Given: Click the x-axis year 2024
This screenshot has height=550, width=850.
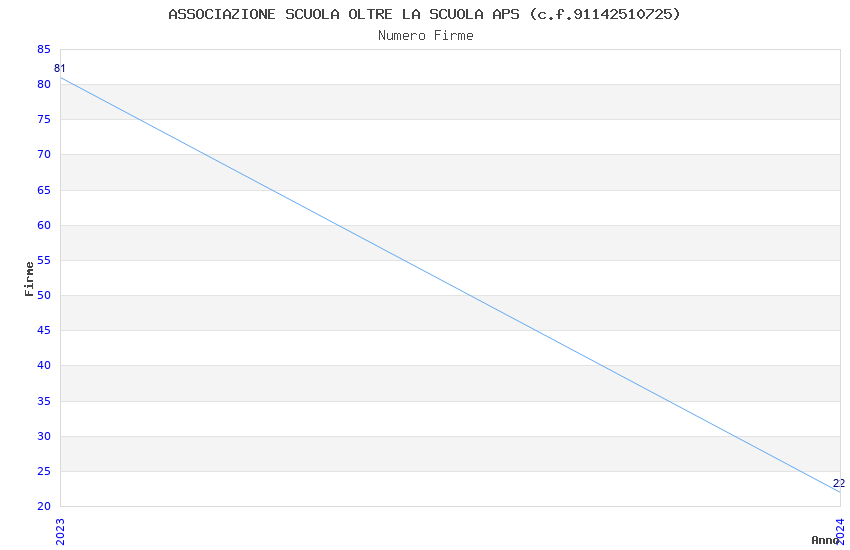Looking at the screenshot, I should pos(840,531).
